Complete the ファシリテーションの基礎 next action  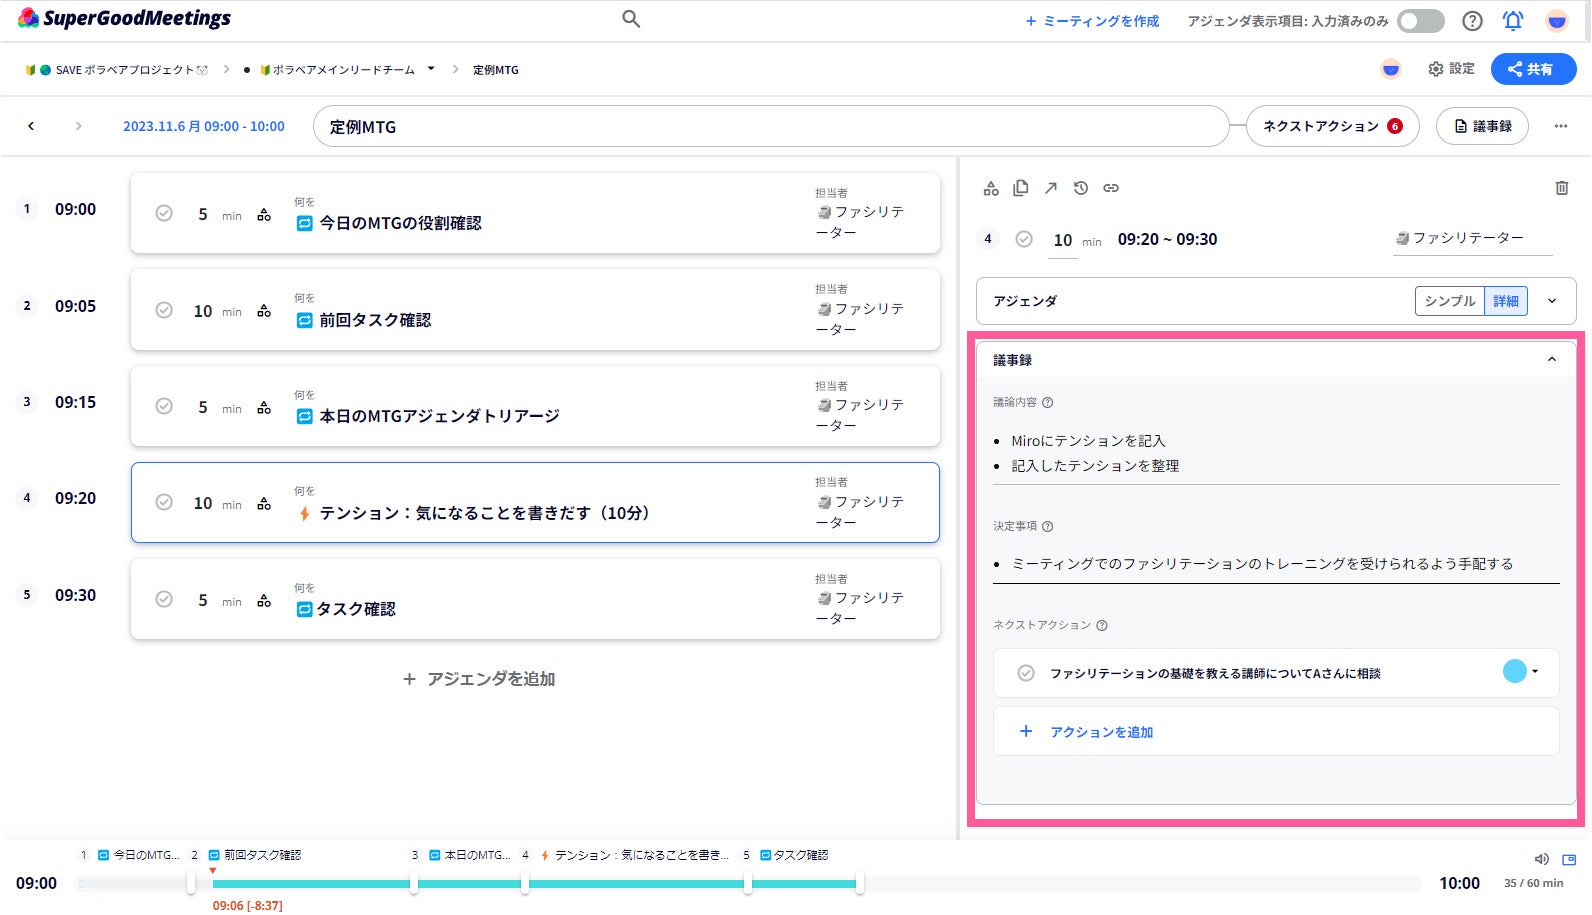pyautogui.click(x=1026, y=673)
